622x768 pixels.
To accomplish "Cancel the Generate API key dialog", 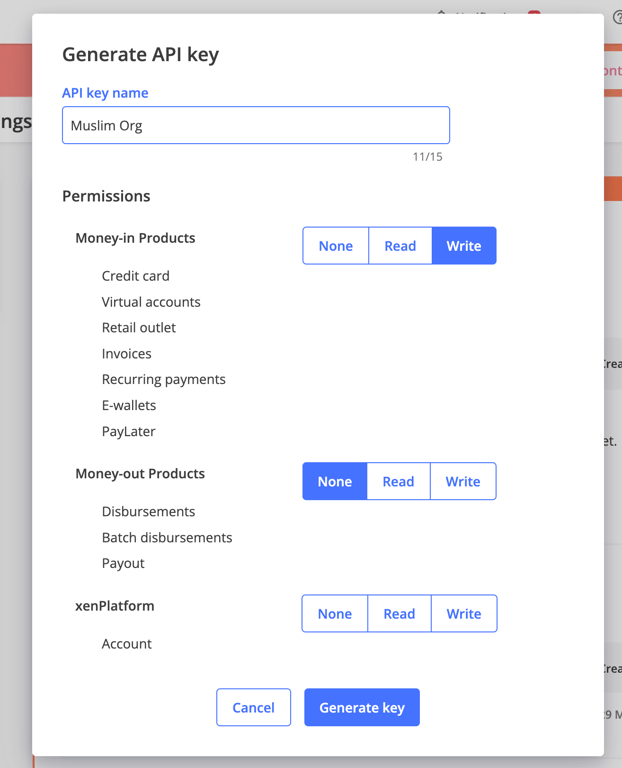I will pyautogui.click(x=253, y=708).
